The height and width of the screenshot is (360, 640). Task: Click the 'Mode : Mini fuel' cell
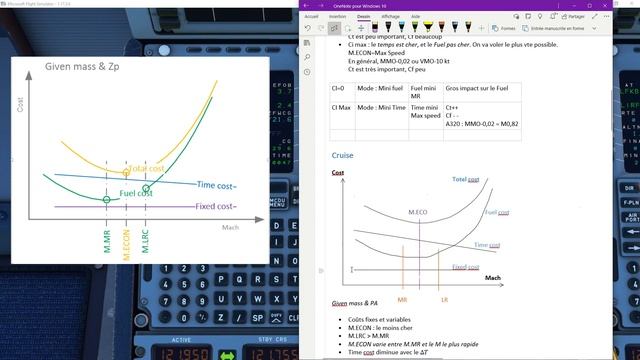point(382,92)
